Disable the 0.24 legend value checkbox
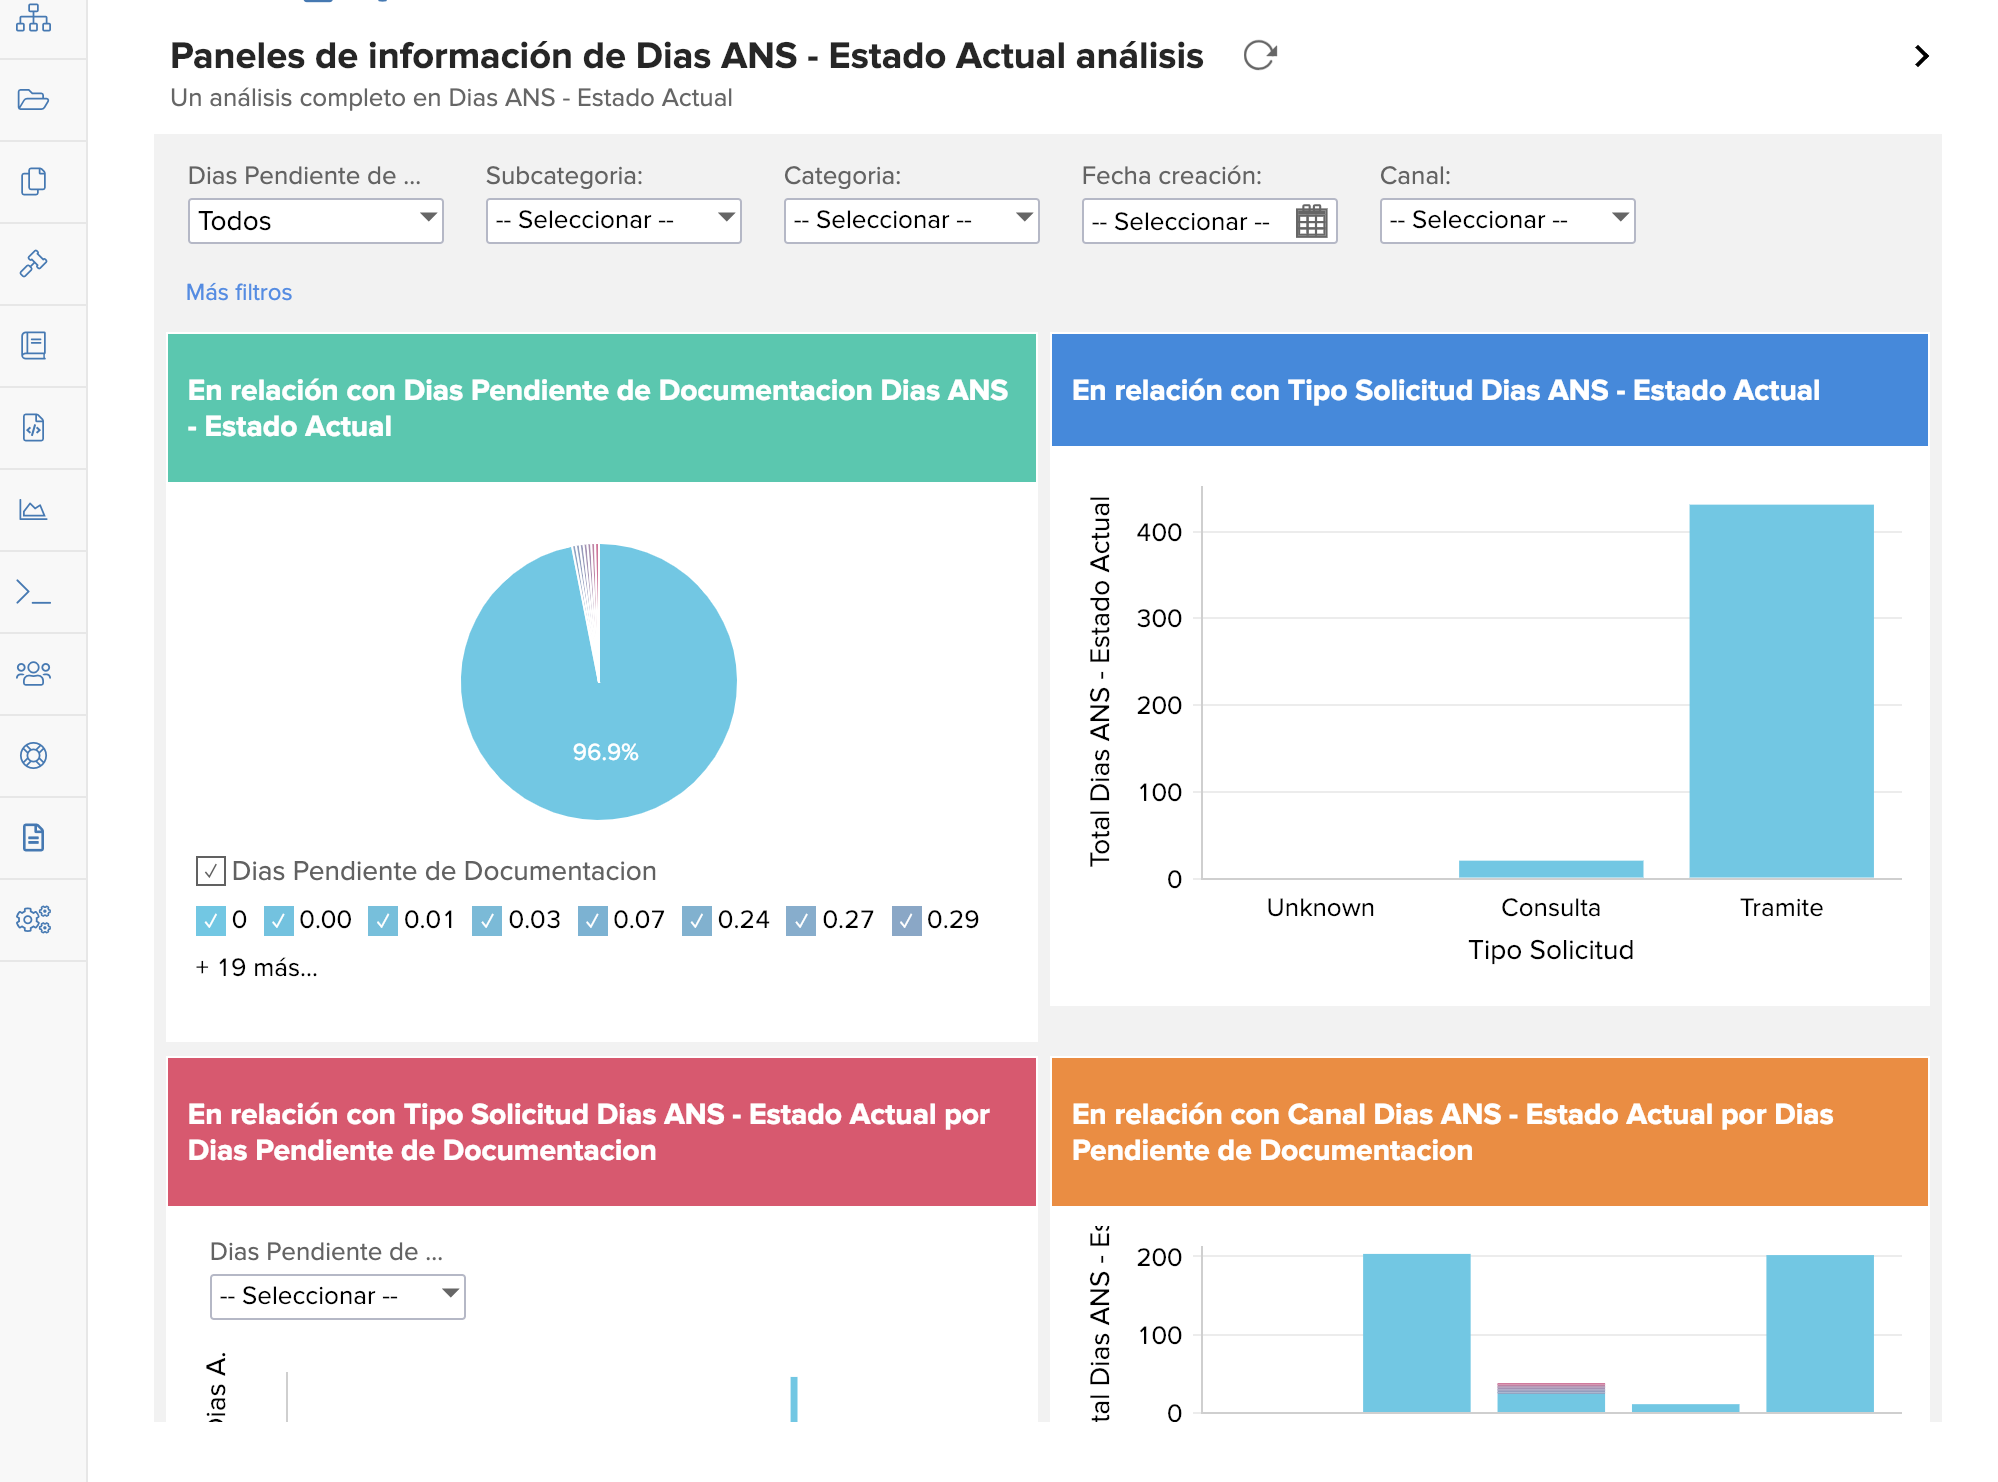Screen dimensions: 1998x1482 tap(697, 920)
